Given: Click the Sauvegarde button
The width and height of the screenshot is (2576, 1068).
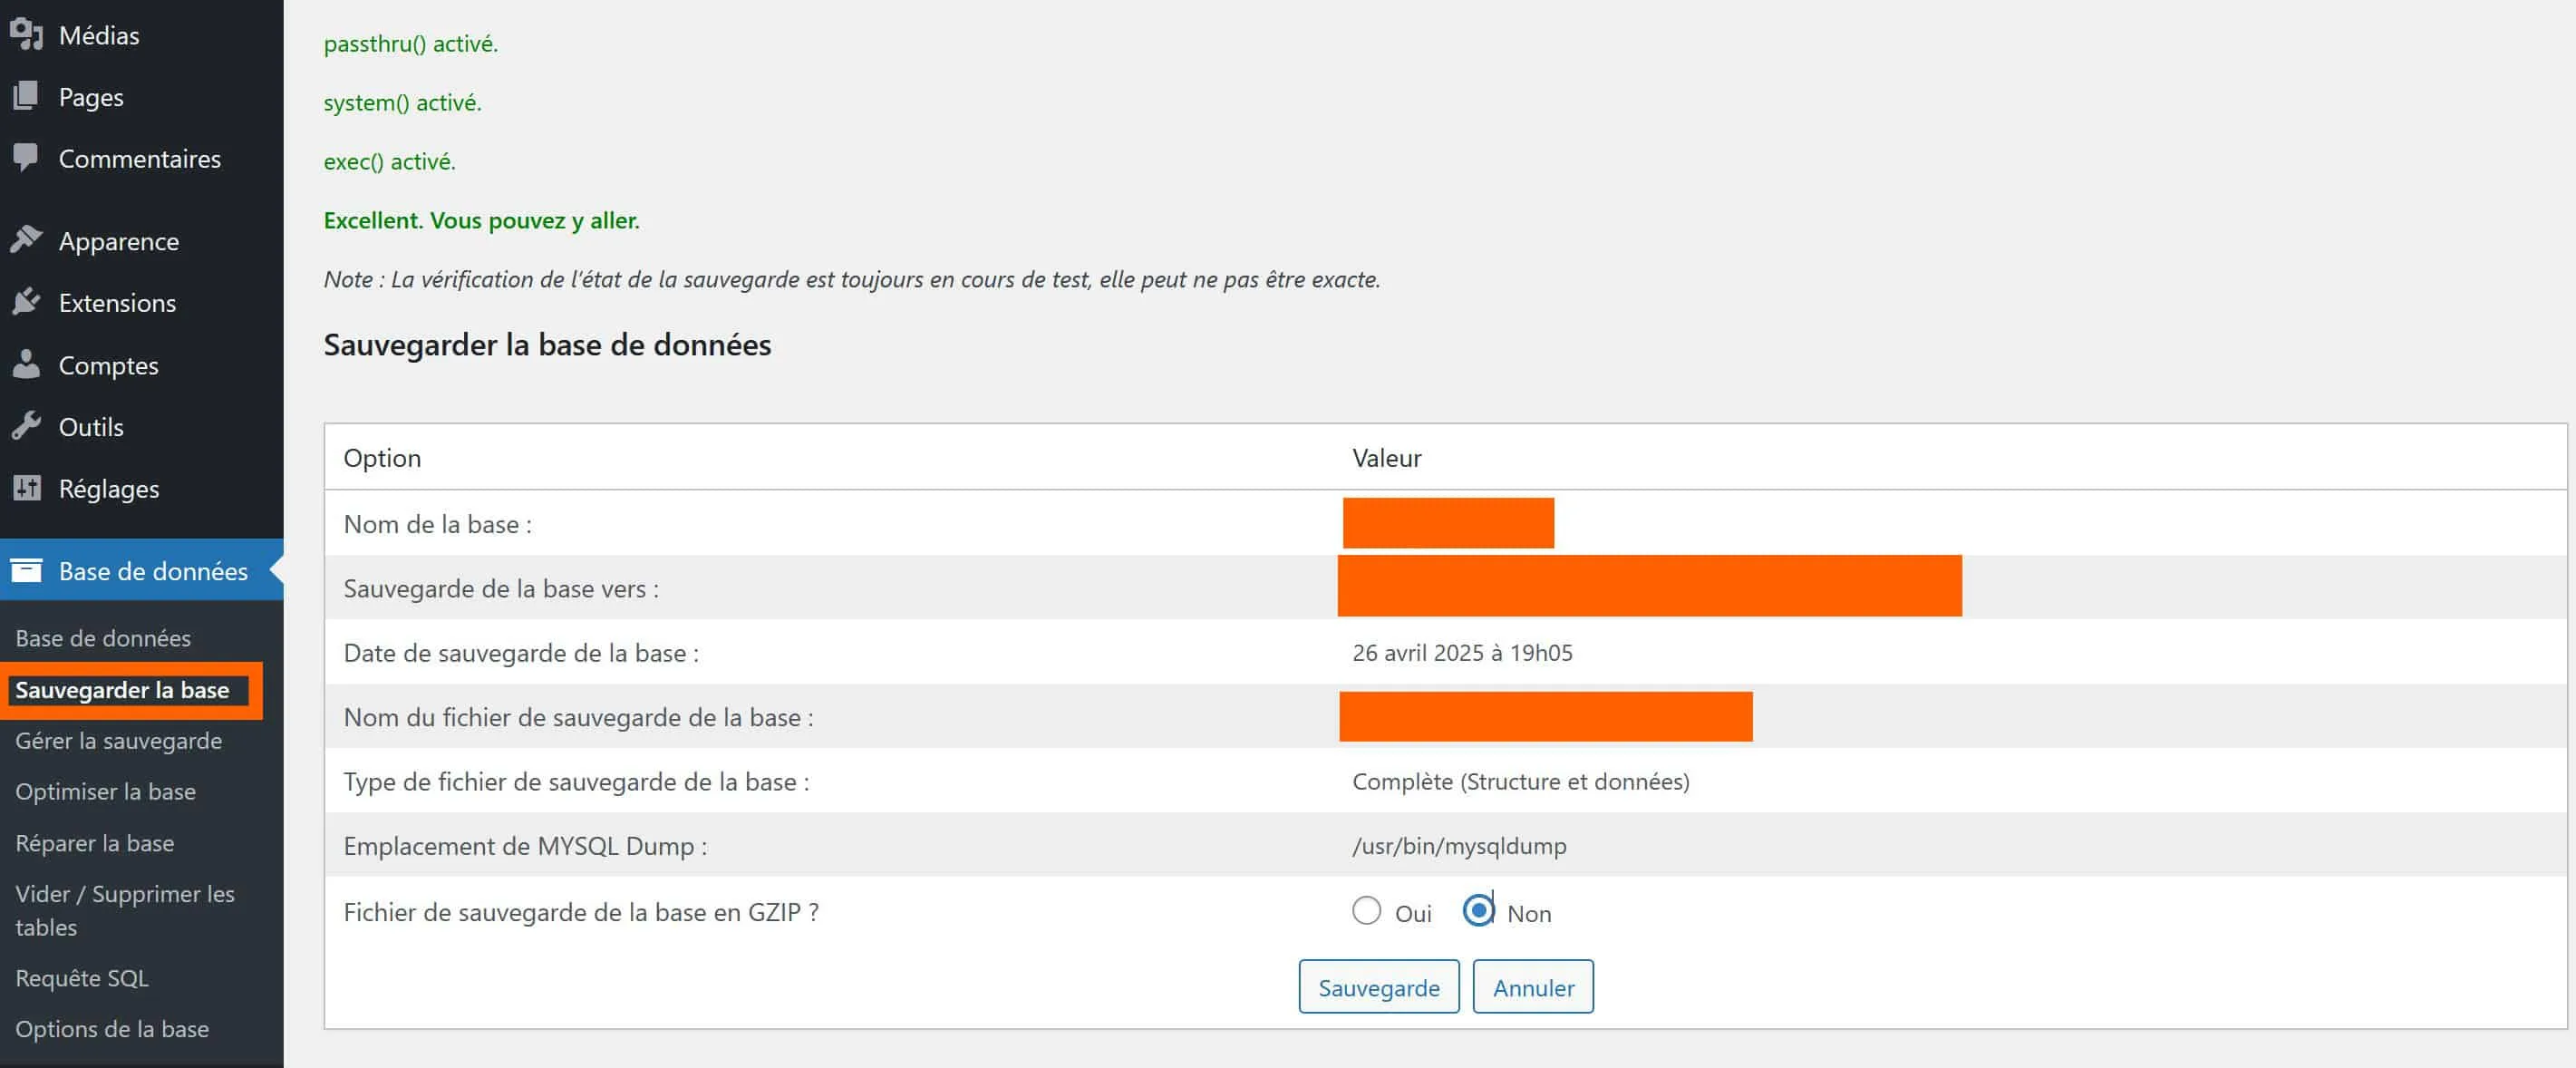Looking at the screenshot, I should pyautogui.click(x=1379, y=987).
